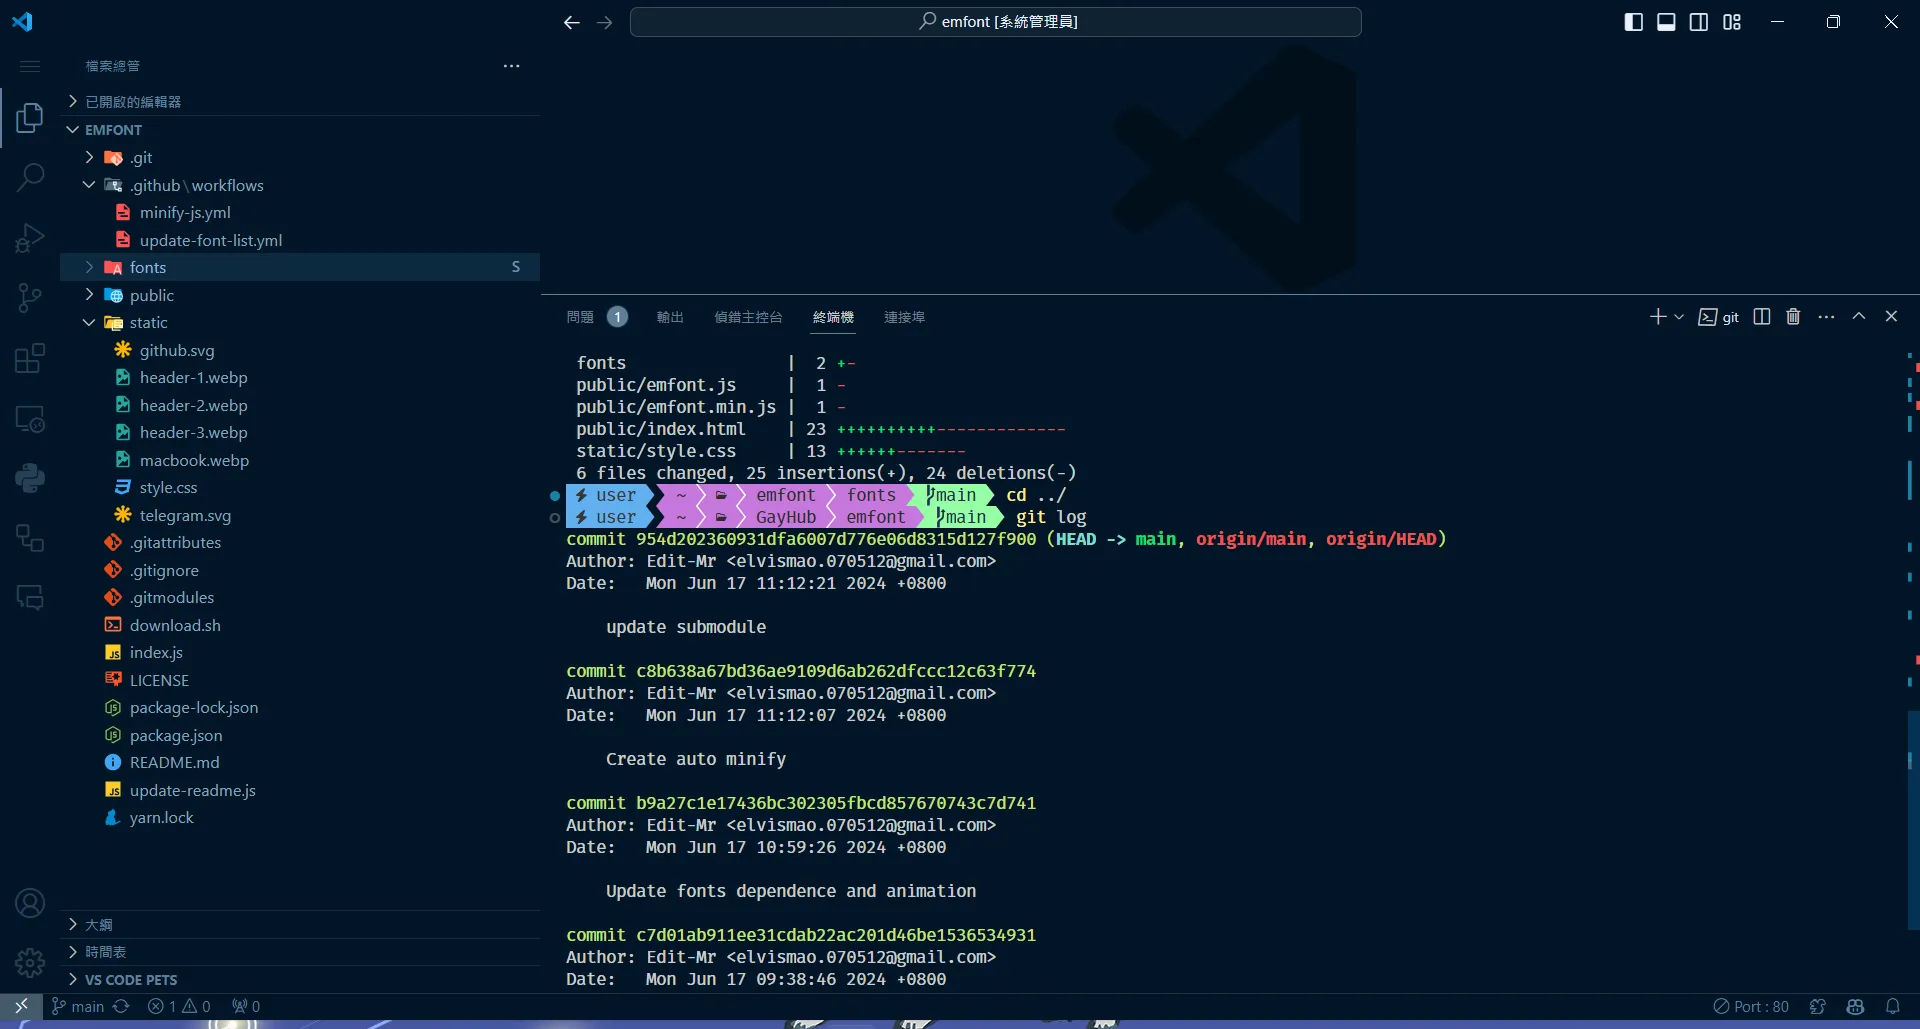Viewport: 1920px width, 1029px height.
Task: Open notifications bell in status bar
Action: (x=1892, y=1006)
